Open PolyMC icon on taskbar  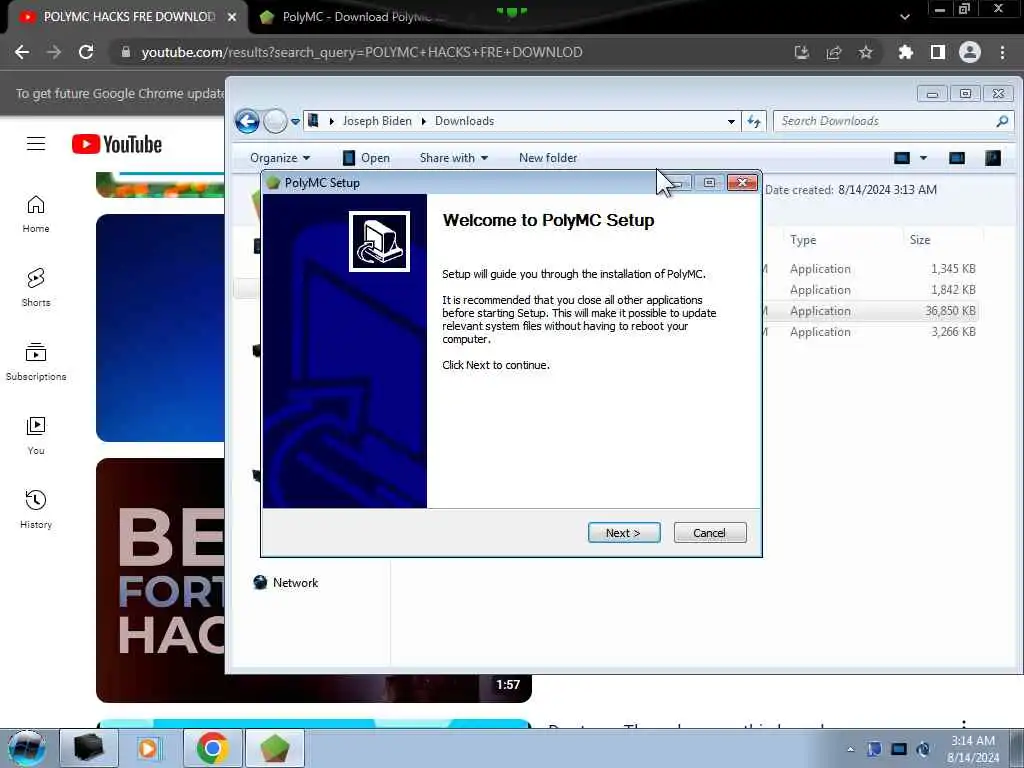tap(274, 748)
